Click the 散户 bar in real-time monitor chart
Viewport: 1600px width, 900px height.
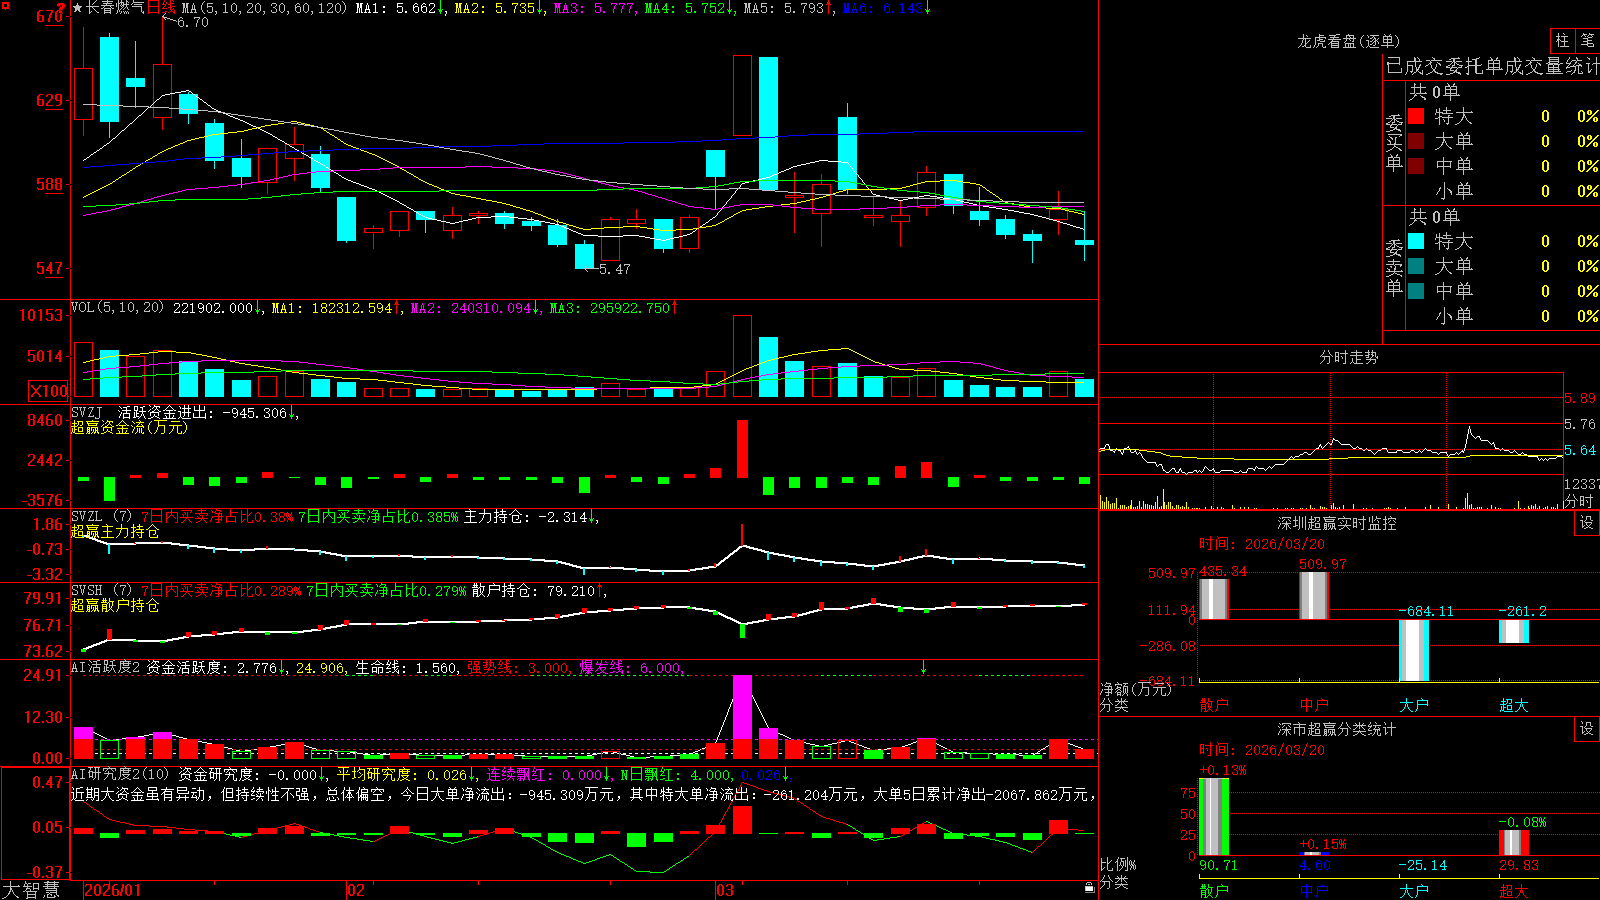[1213, 599]
